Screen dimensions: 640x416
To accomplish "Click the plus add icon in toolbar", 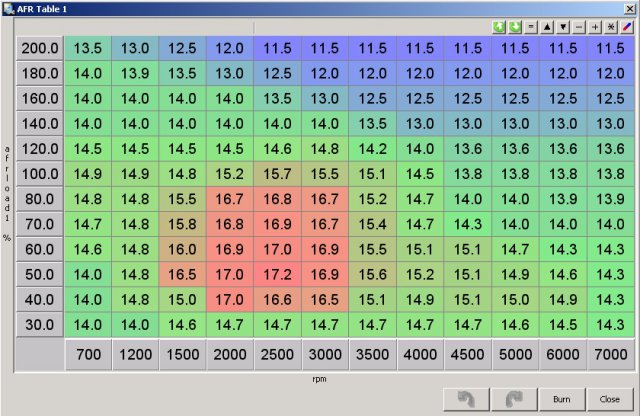I will pyautogui.click(x=595, y=27).
